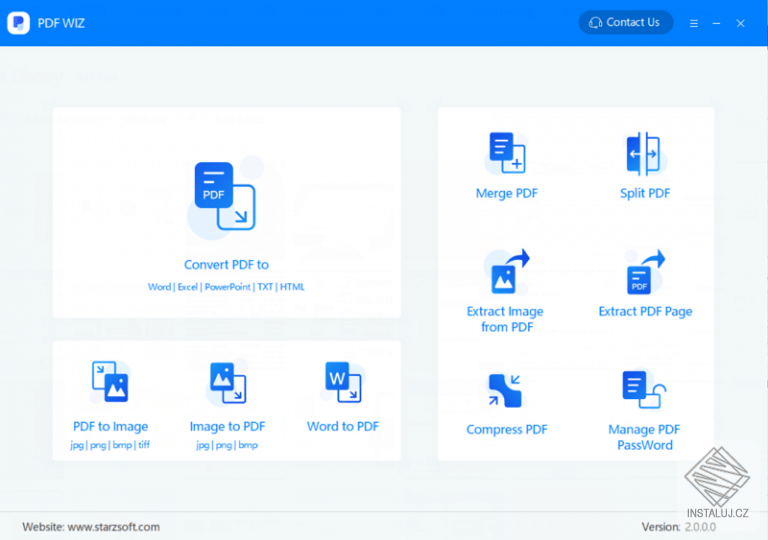Open the www.starzsoft.com website link
Screen dimensions: 768x540
[114, 527]
